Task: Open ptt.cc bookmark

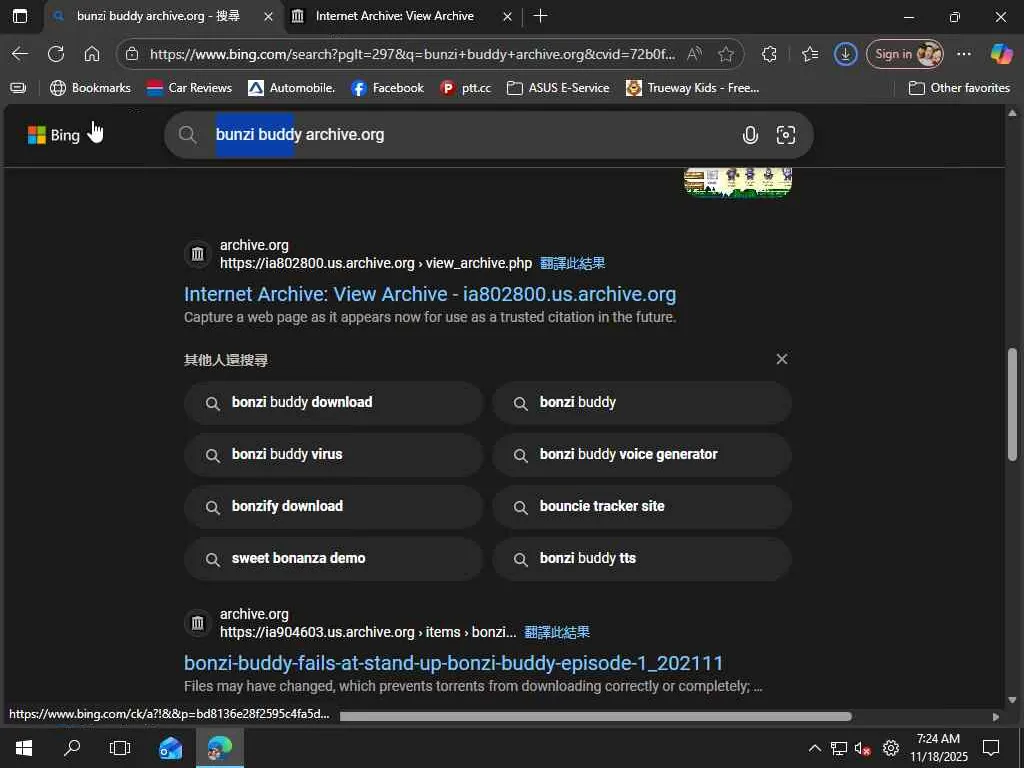Action: 466,88
